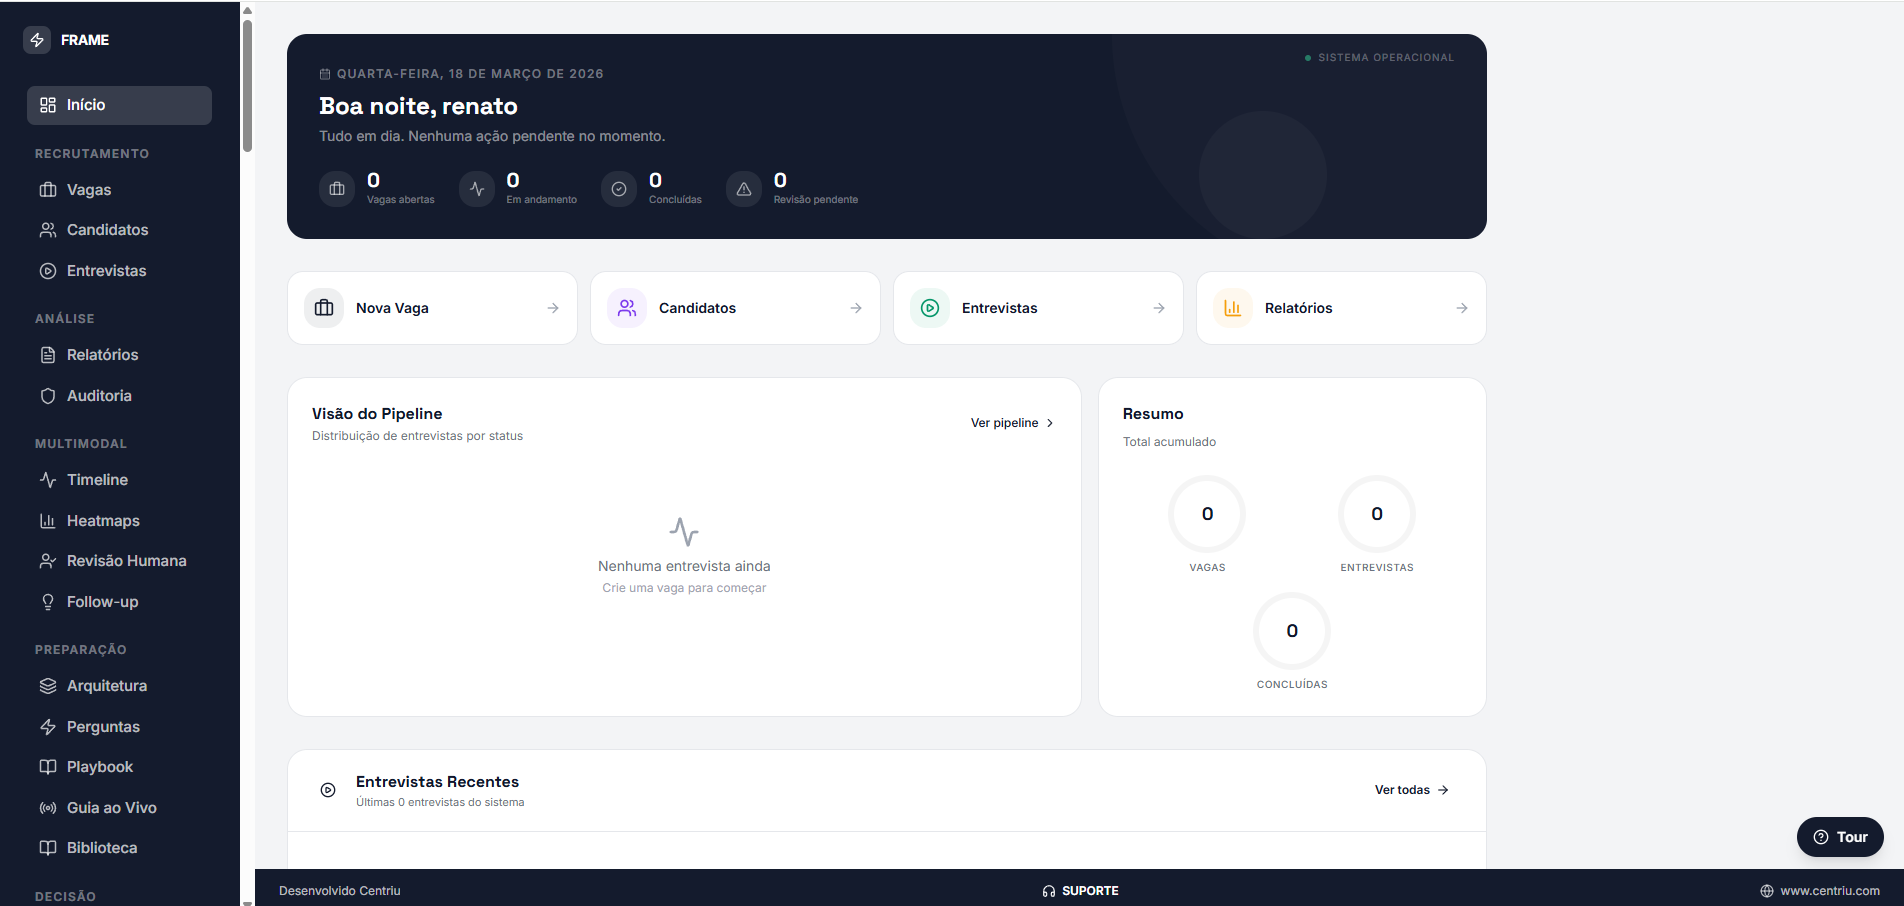Viewport: 1904px width, 906px height.
Task: Click the arrow on Entrevistas card
Action: [1159, 308]
